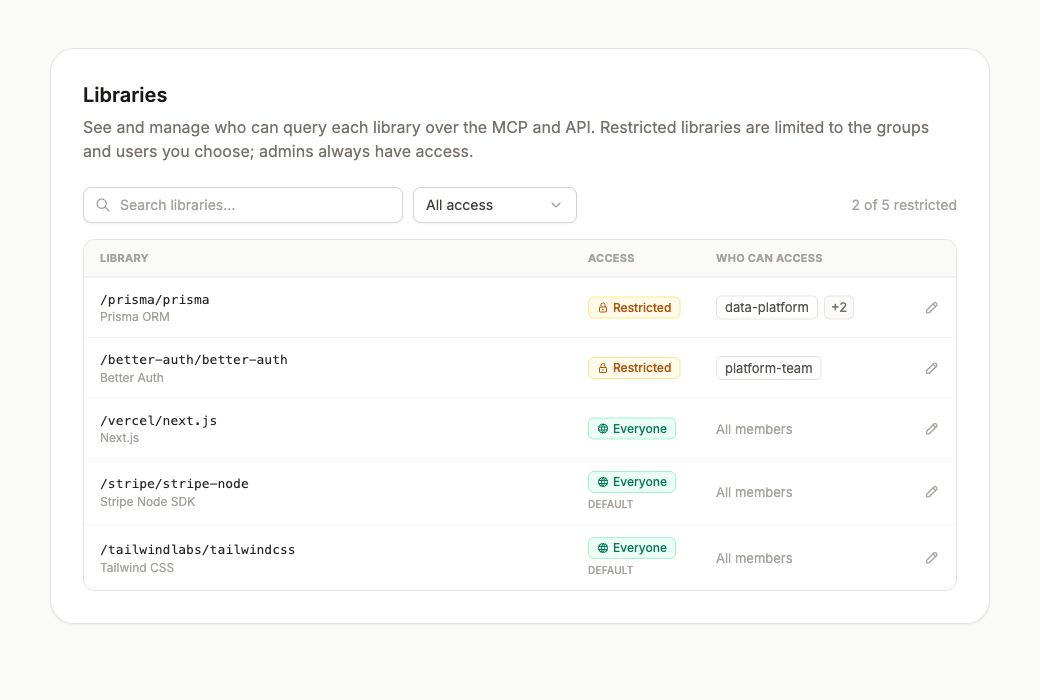The height and width of the screenshot is (700, 1040).
Task: Edit access for tailwindcss library
Action: pyautogui.click(x=931, y=558)
